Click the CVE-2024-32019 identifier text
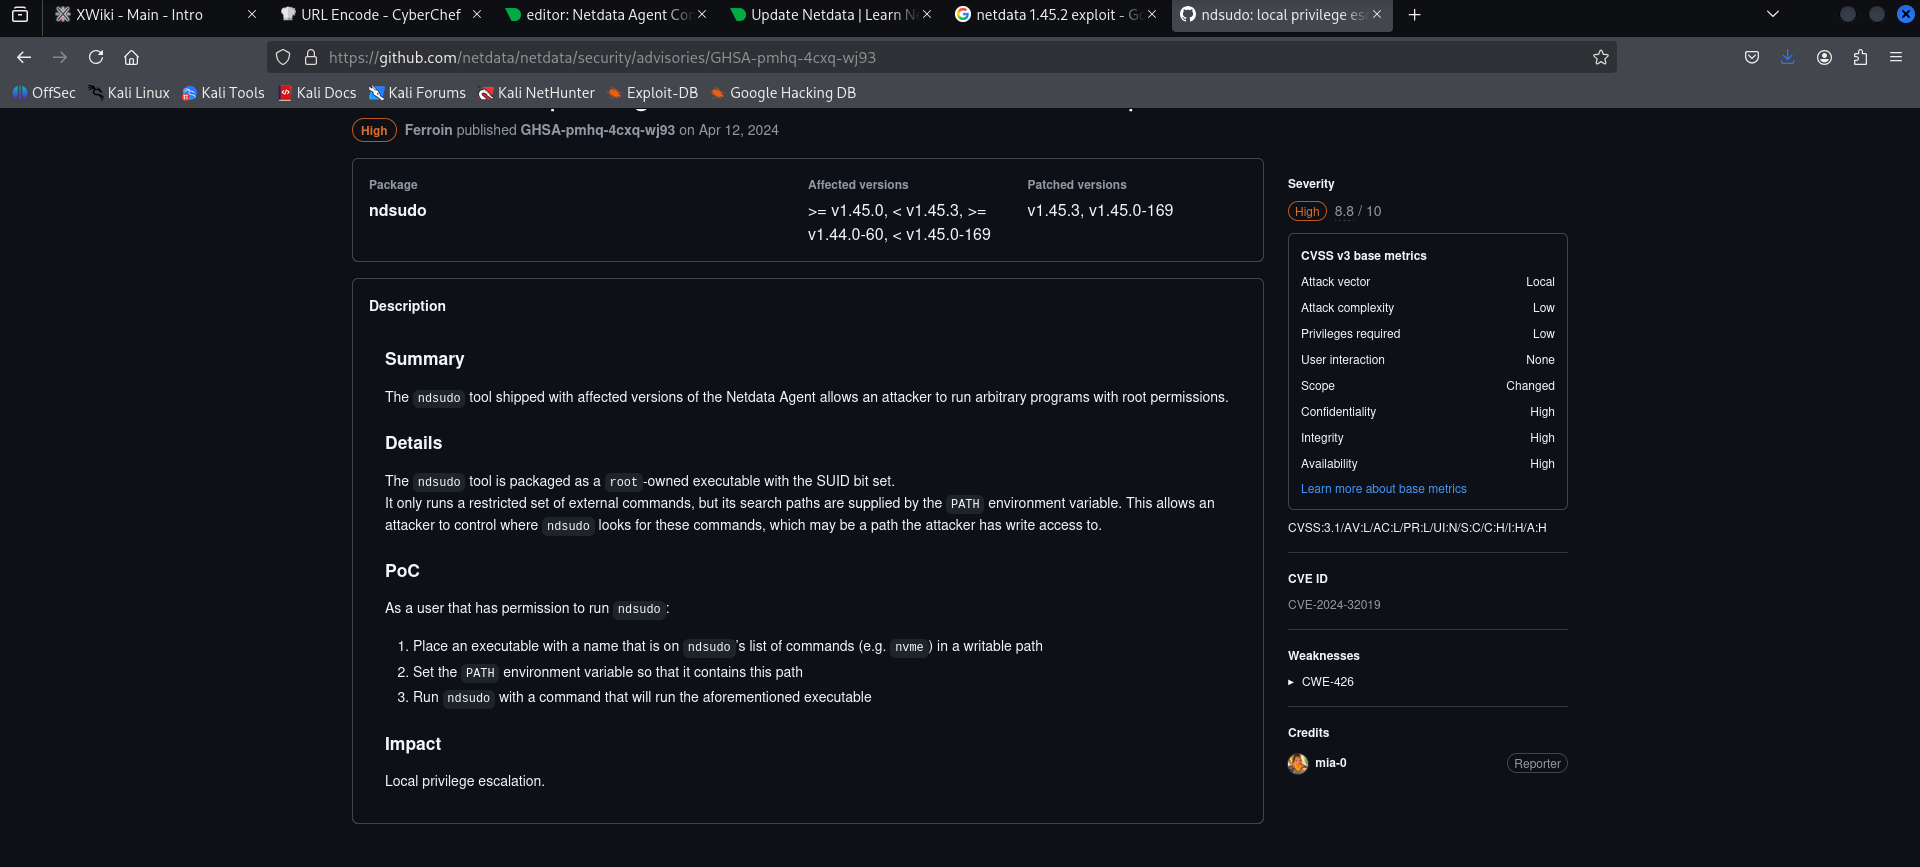The width and height of the screenshot is (1920, 867). [1334, 605]
